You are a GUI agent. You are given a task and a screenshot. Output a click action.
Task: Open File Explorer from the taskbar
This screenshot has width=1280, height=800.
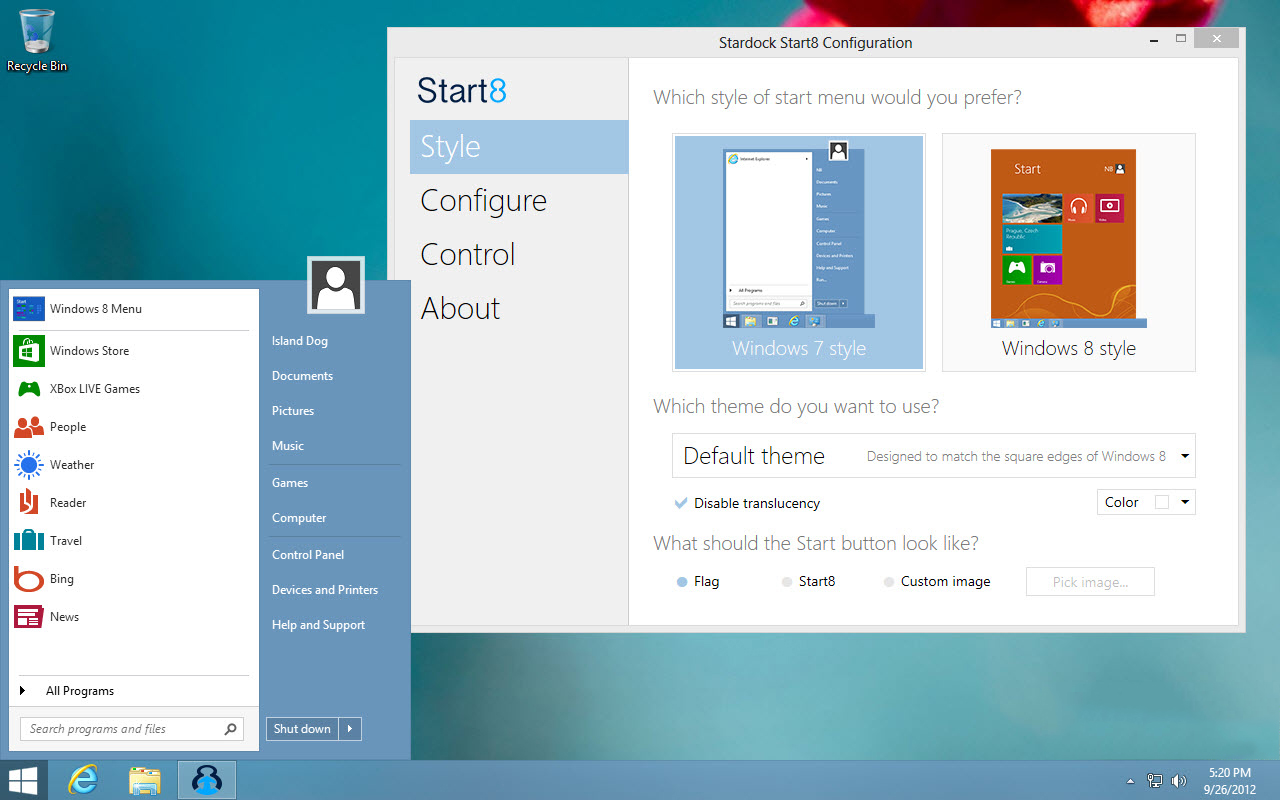[x=145, y=780]
